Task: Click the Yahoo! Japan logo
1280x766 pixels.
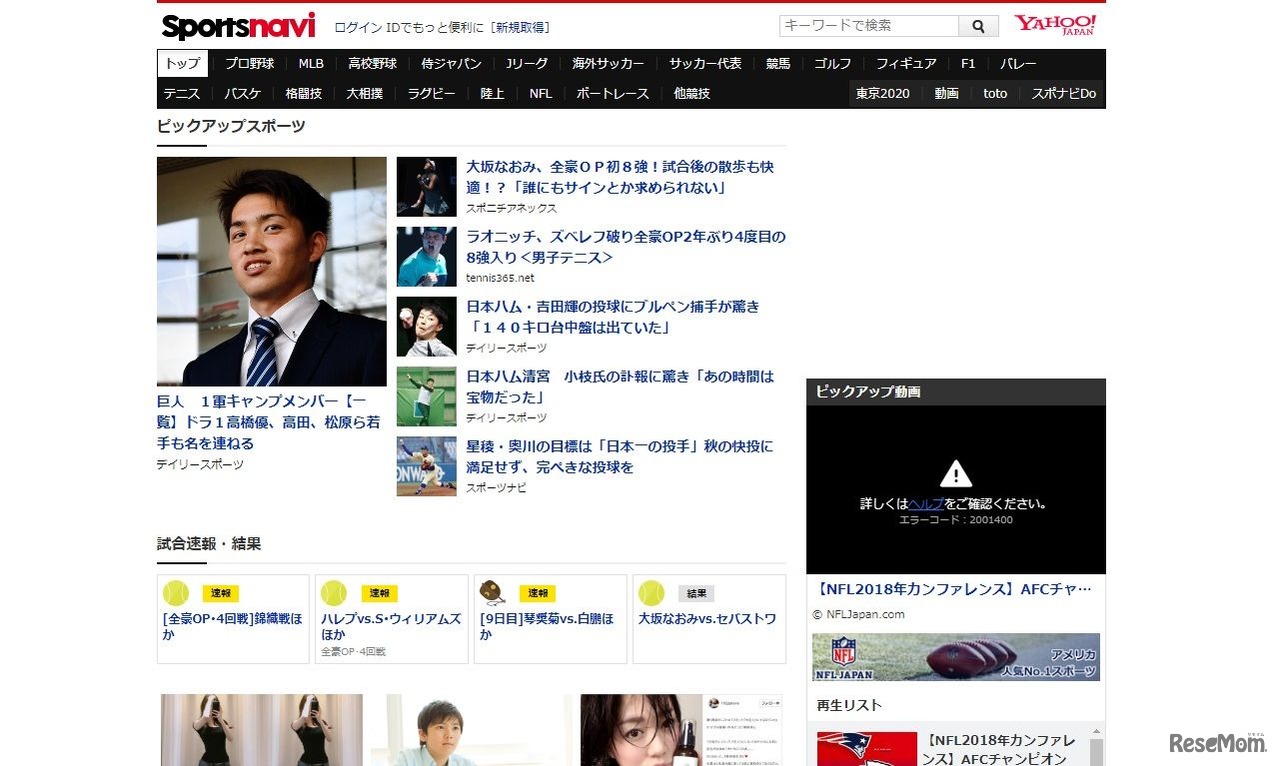Action: pos(1055,25)
